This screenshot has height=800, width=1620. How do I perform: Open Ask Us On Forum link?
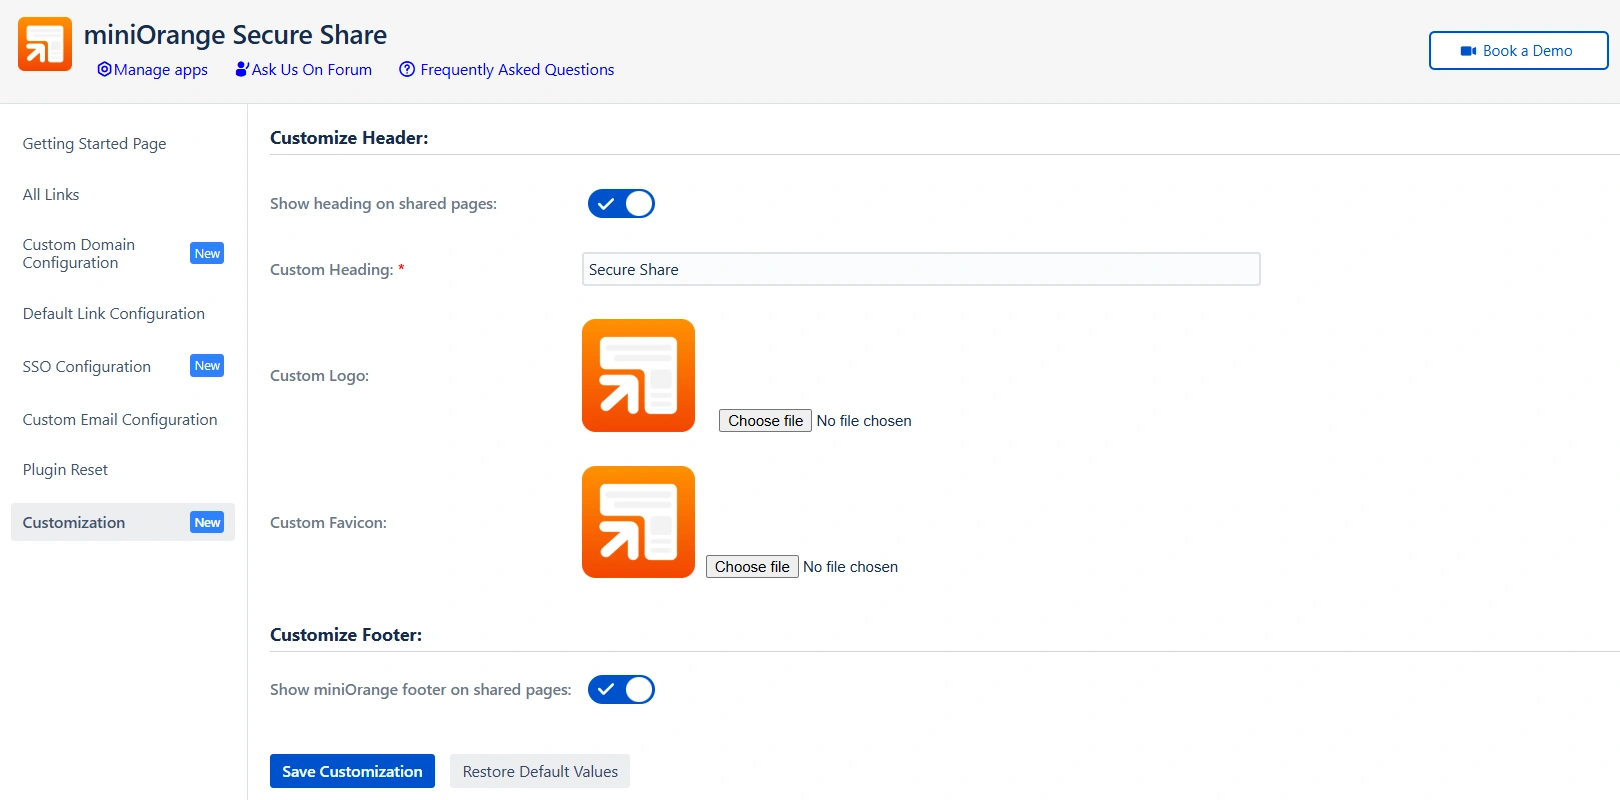click(303, 69)
